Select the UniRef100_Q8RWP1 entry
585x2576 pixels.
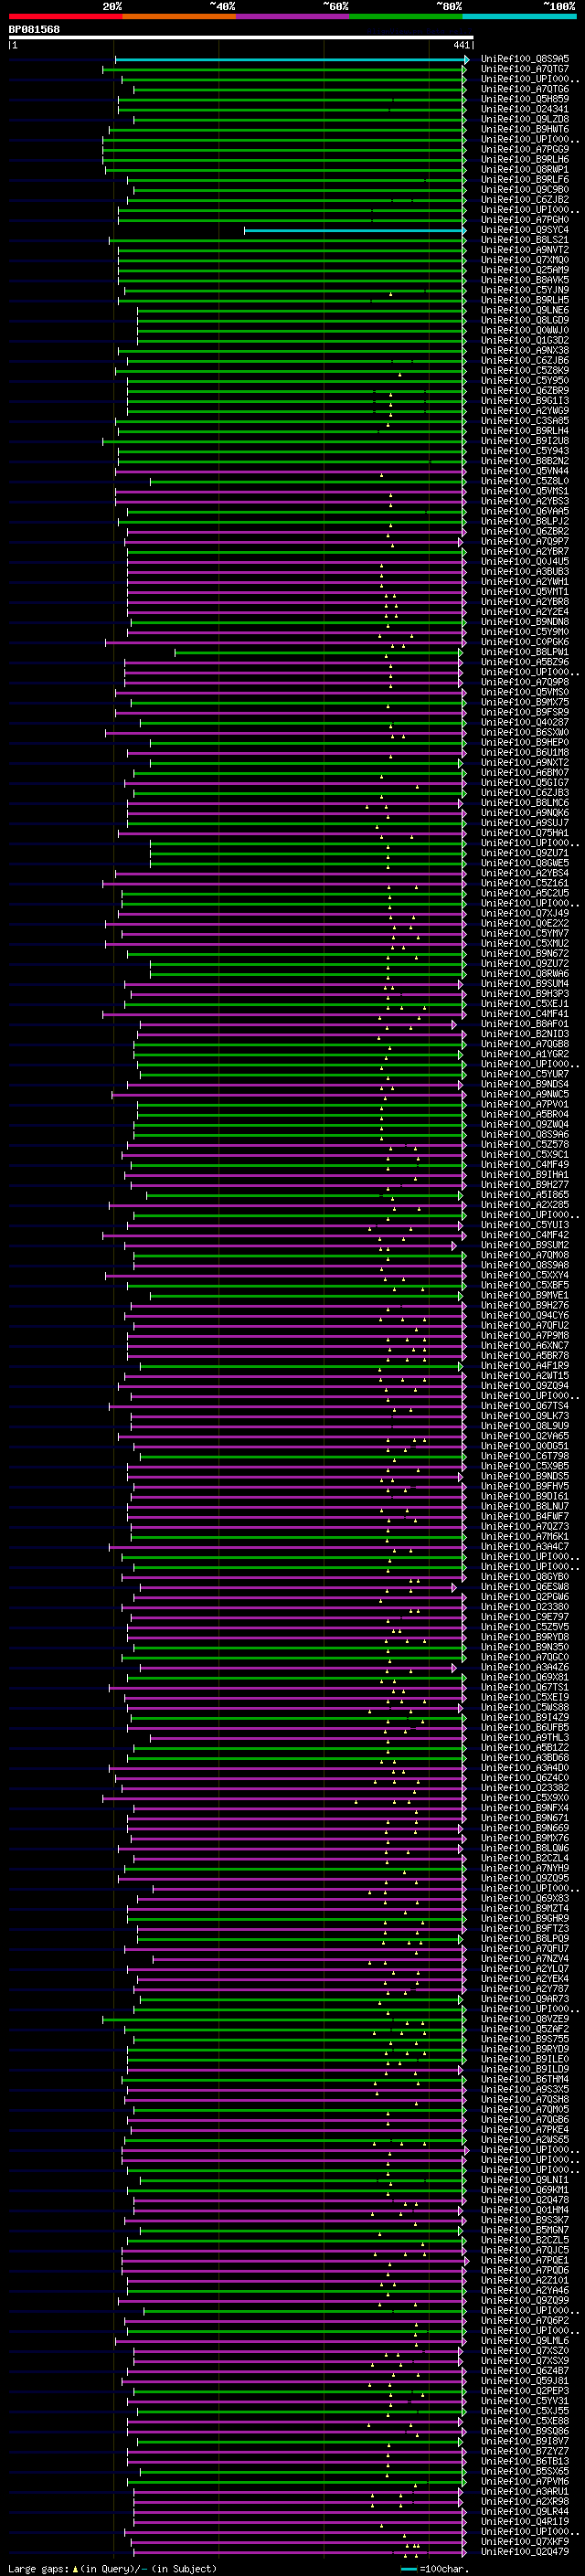[525, 169]
